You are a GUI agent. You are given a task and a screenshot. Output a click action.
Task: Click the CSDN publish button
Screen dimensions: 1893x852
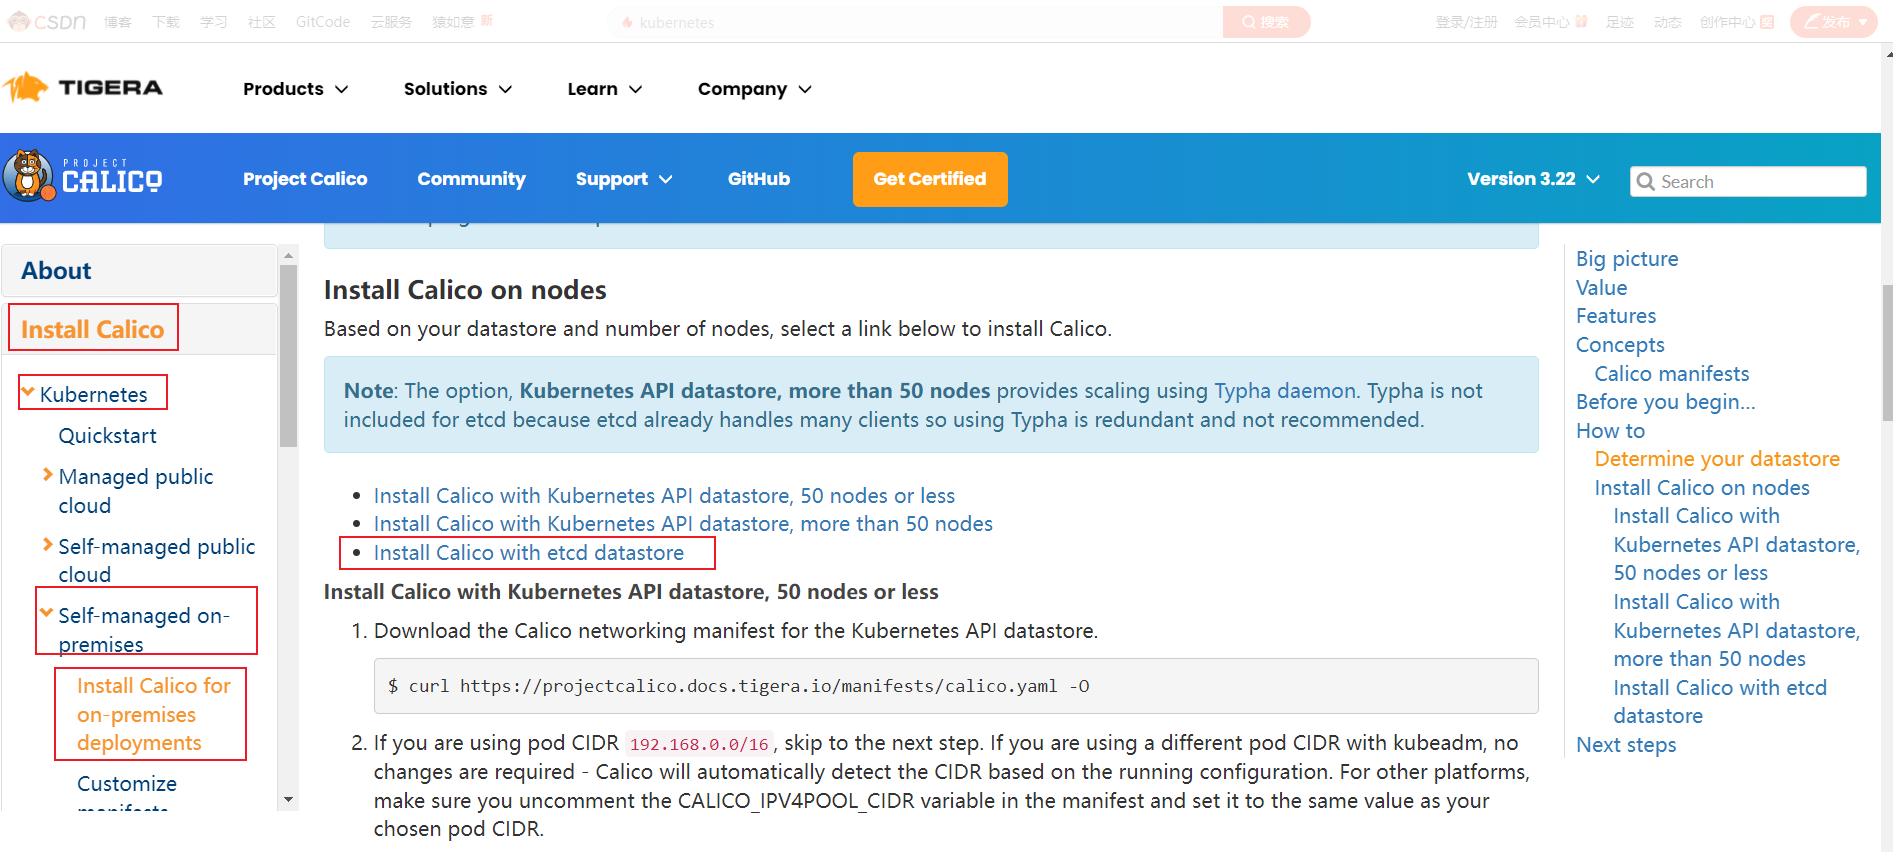1834,21
